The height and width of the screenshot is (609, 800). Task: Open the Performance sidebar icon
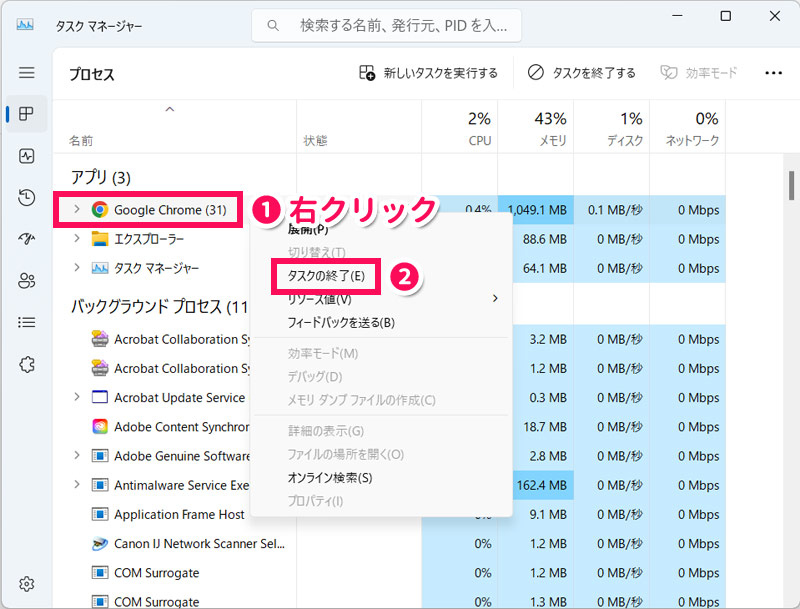coord(27,156)
